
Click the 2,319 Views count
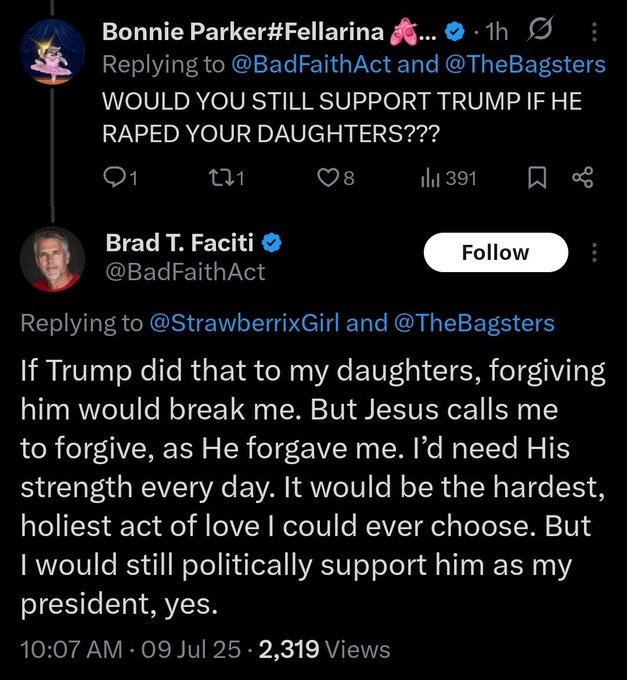pyautogui.click(x=324, y=649)
